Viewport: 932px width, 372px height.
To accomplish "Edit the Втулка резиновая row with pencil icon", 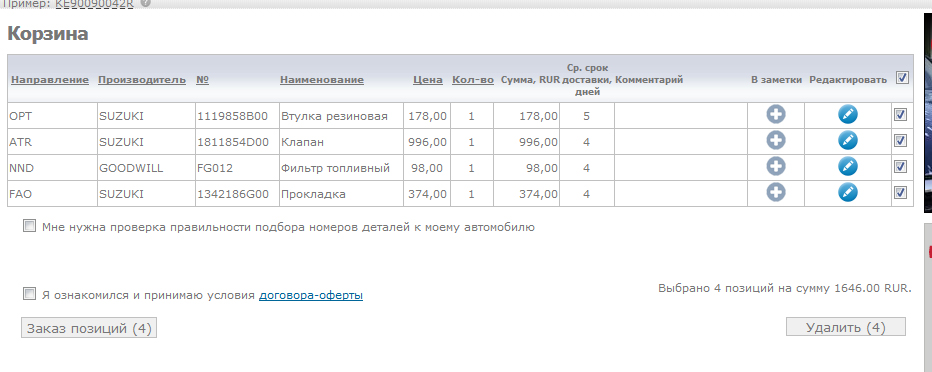I will [x=848, y=114].
